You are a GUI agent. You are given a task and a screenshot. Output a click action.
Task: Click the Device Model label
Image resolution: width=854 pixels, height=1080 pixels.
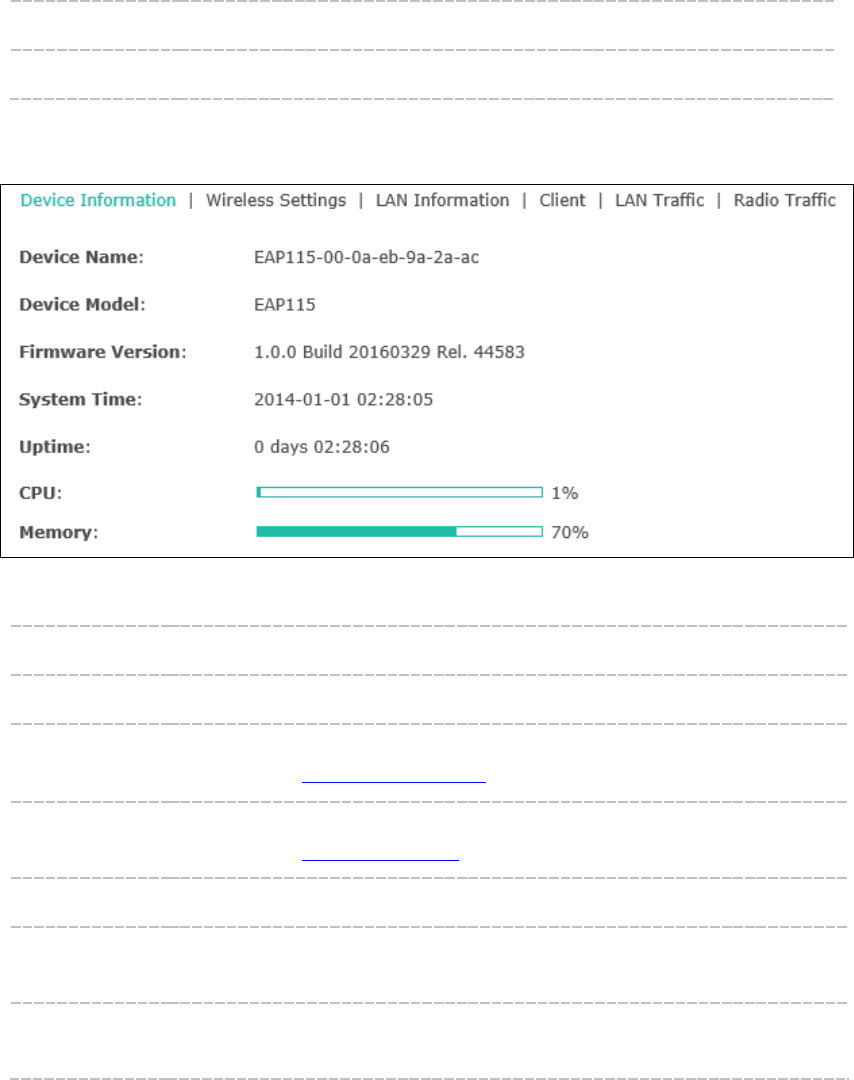tap(82, 304)
